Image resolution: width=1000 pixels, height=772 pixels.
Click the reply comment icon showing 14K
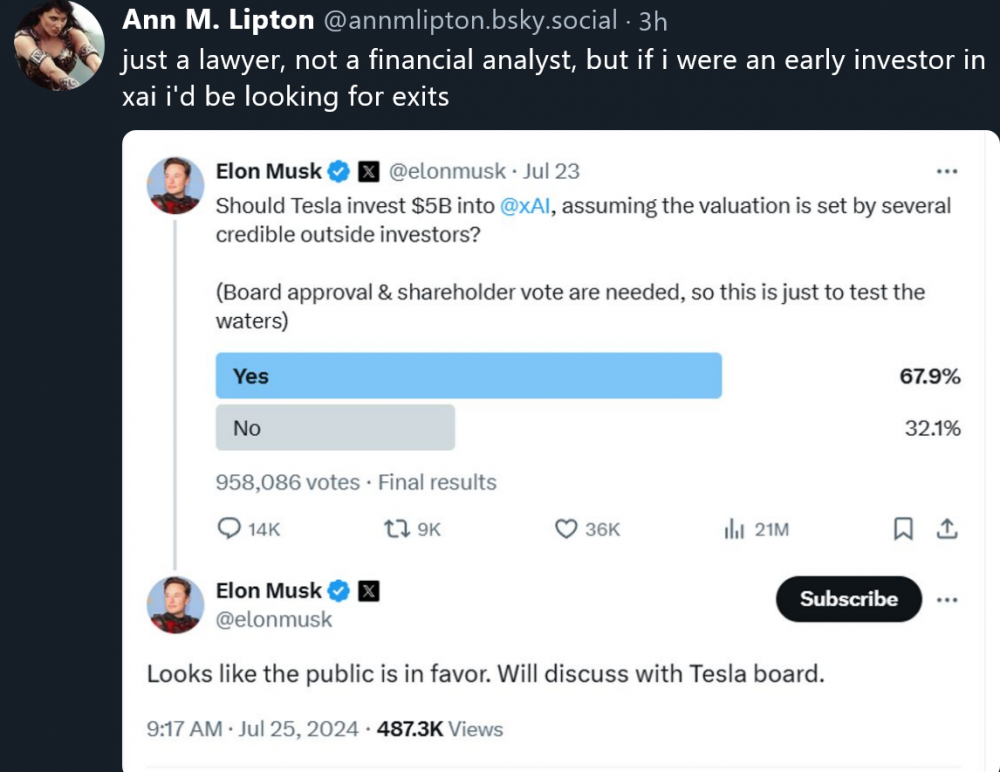230,529
